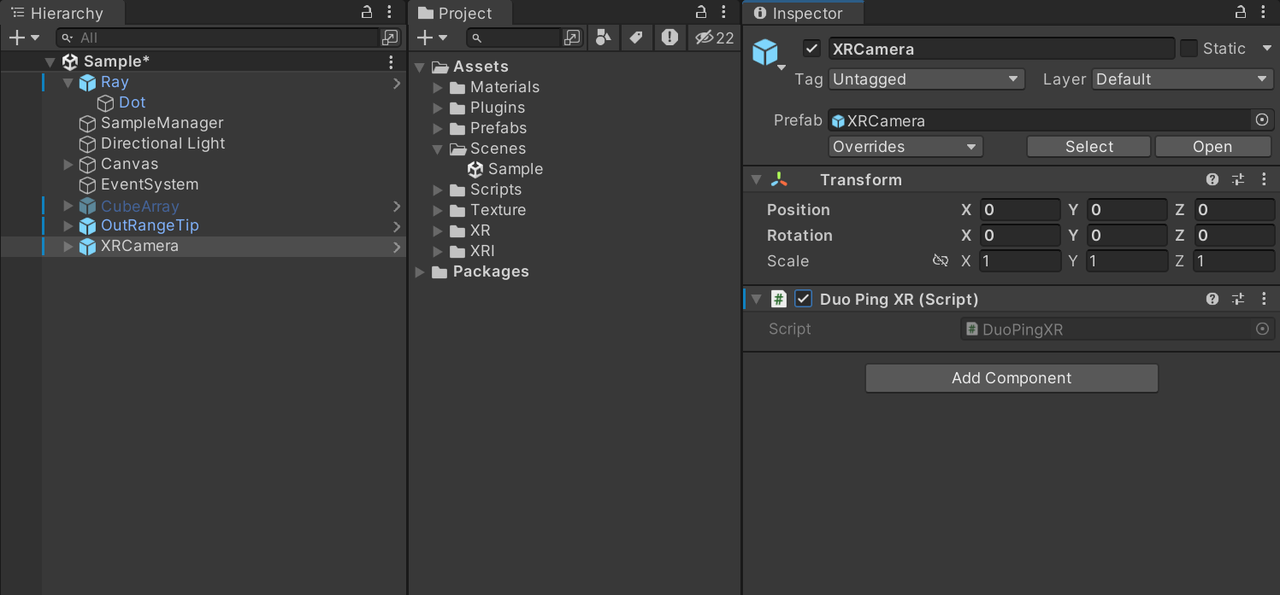
Task: Click the Project search by type icon
Action: (x=603, y=38)
